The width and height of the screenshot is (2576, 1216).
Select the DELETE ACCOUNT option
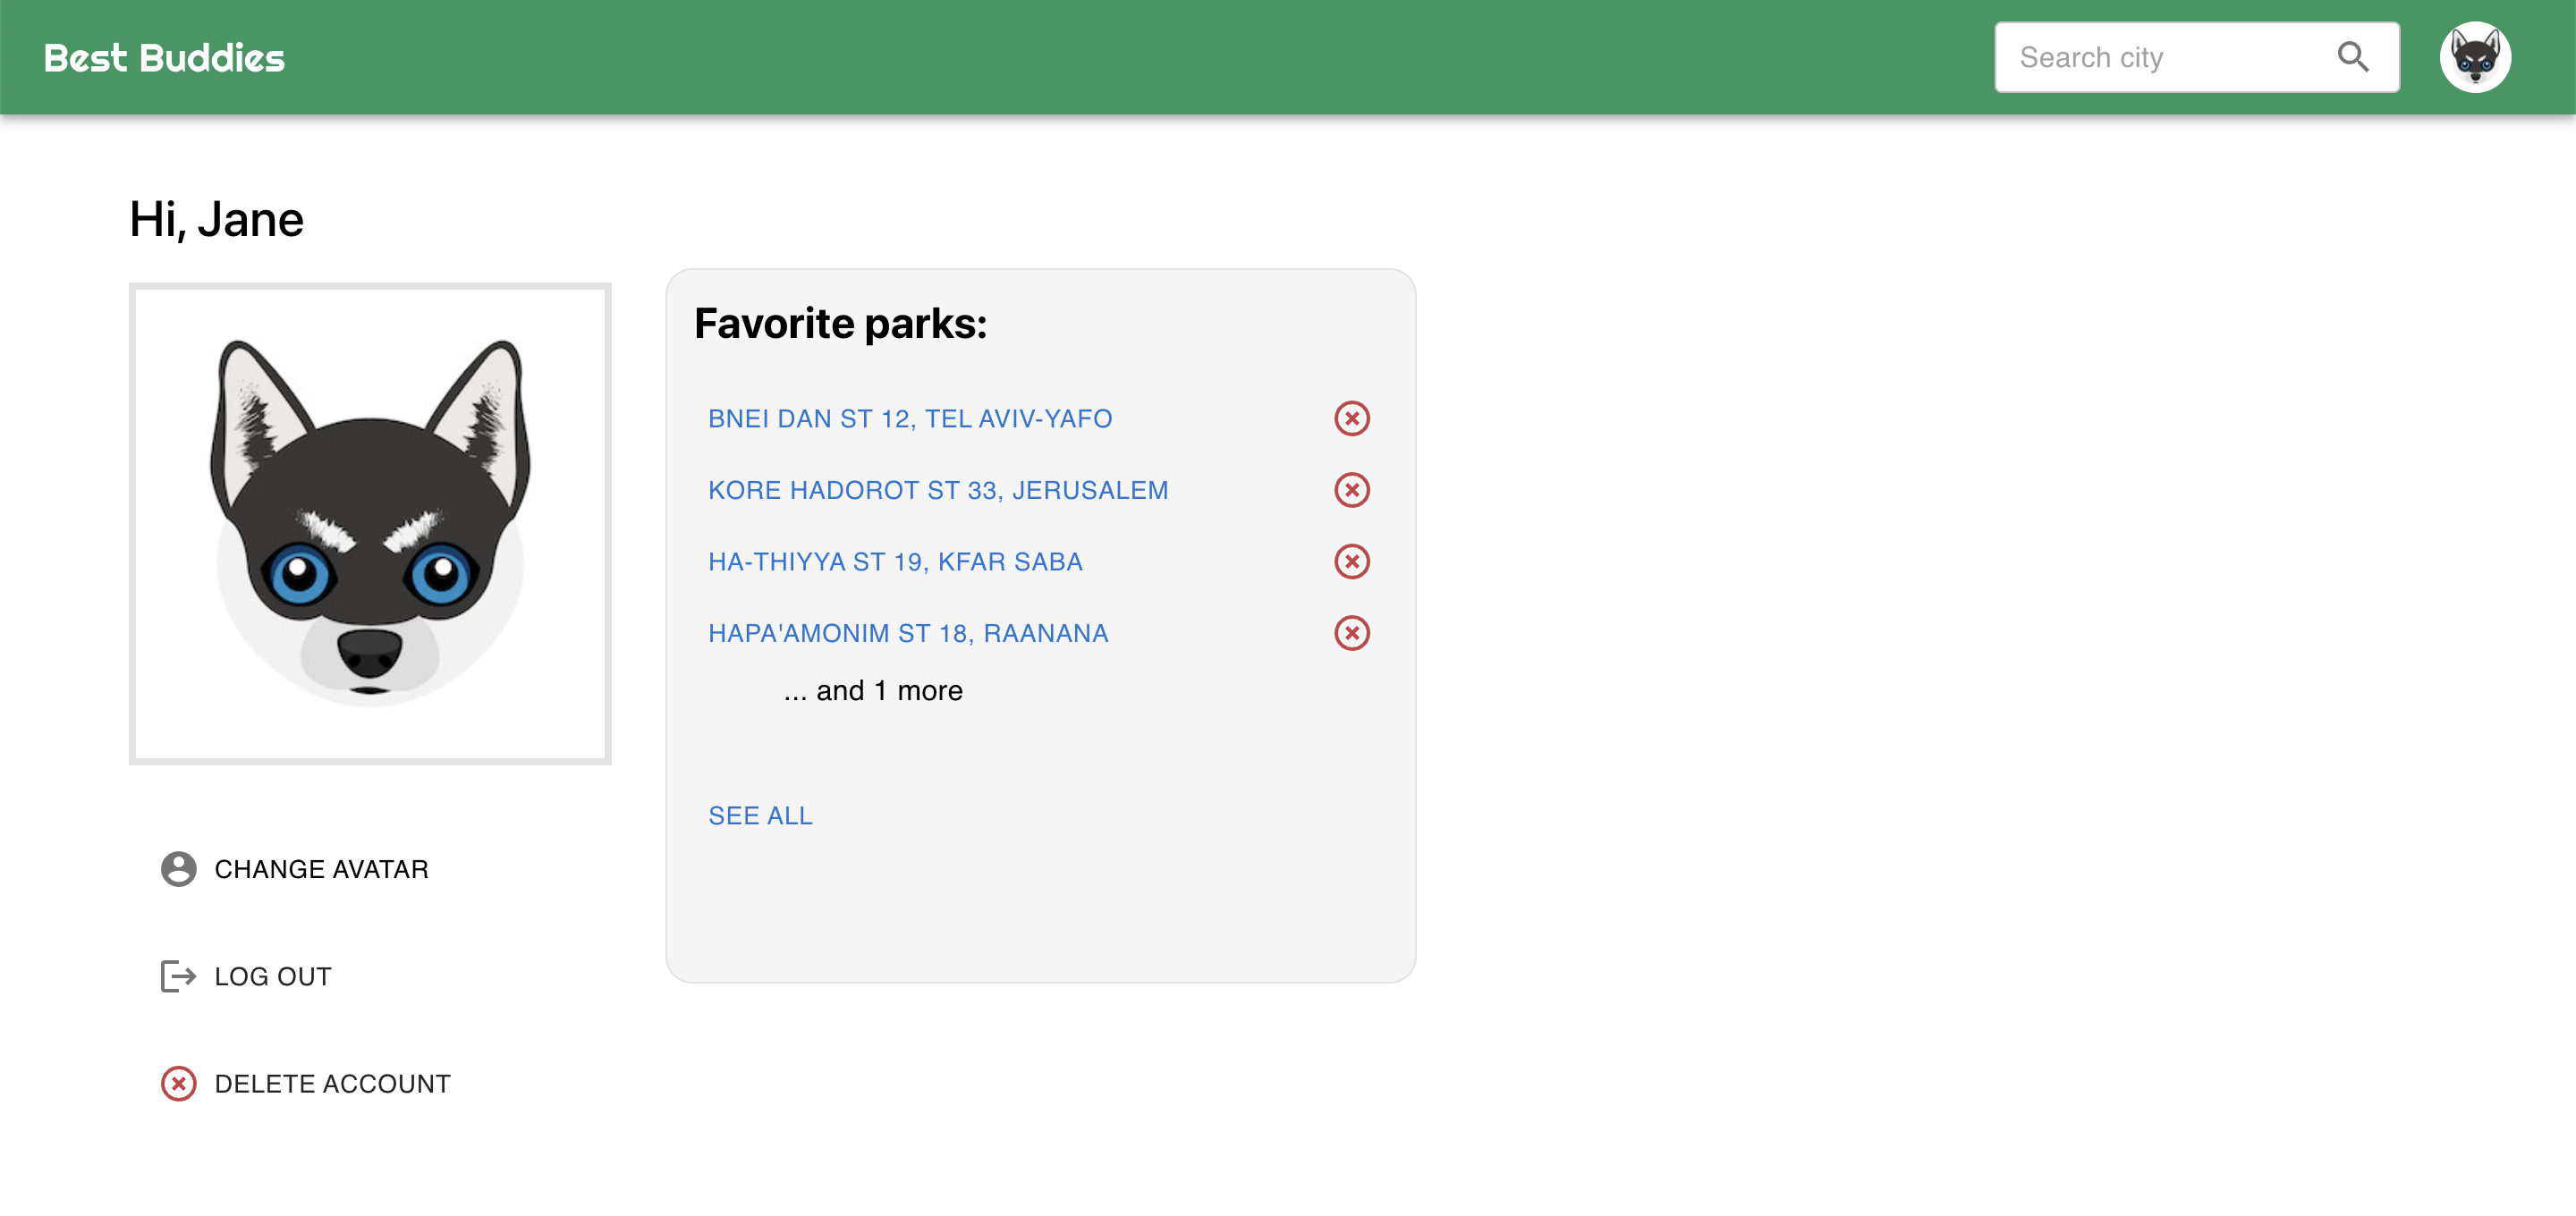[332, 1083]
